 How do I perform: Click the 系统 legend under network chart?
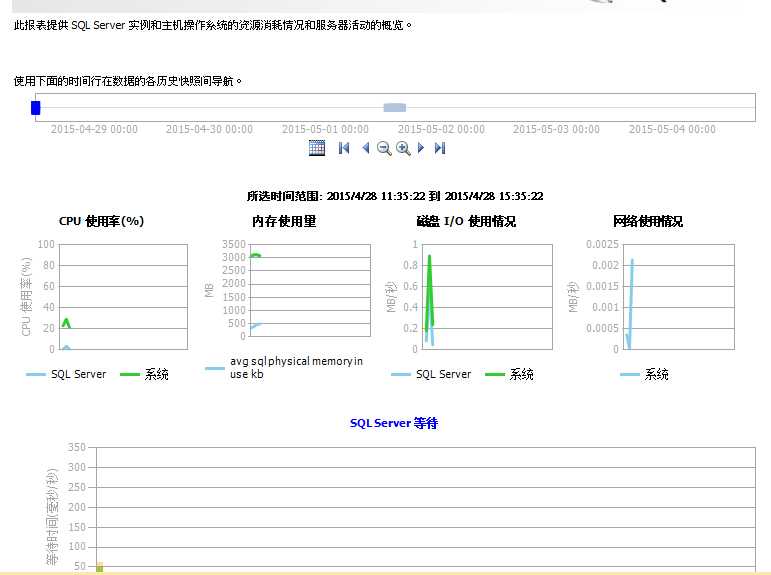pyautogui.click(x=645, y=374)
